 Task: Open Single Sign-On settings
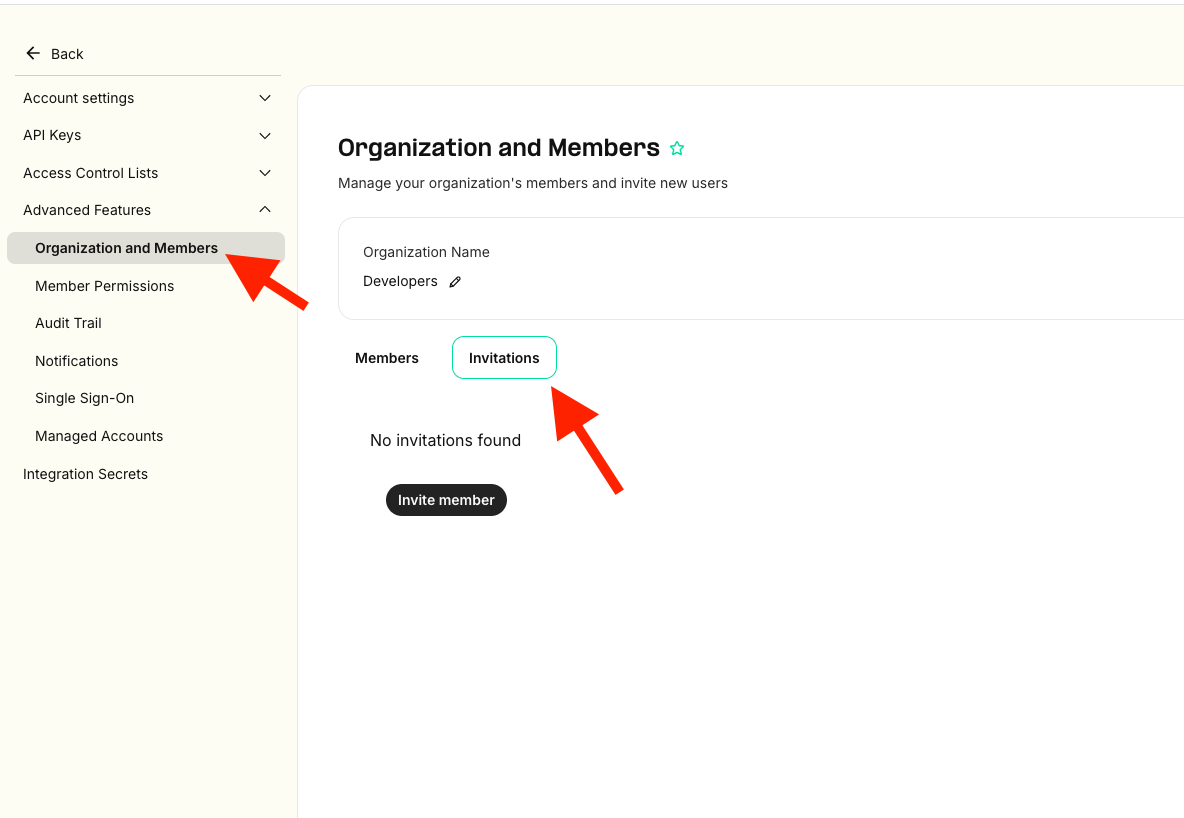(85, 398)
